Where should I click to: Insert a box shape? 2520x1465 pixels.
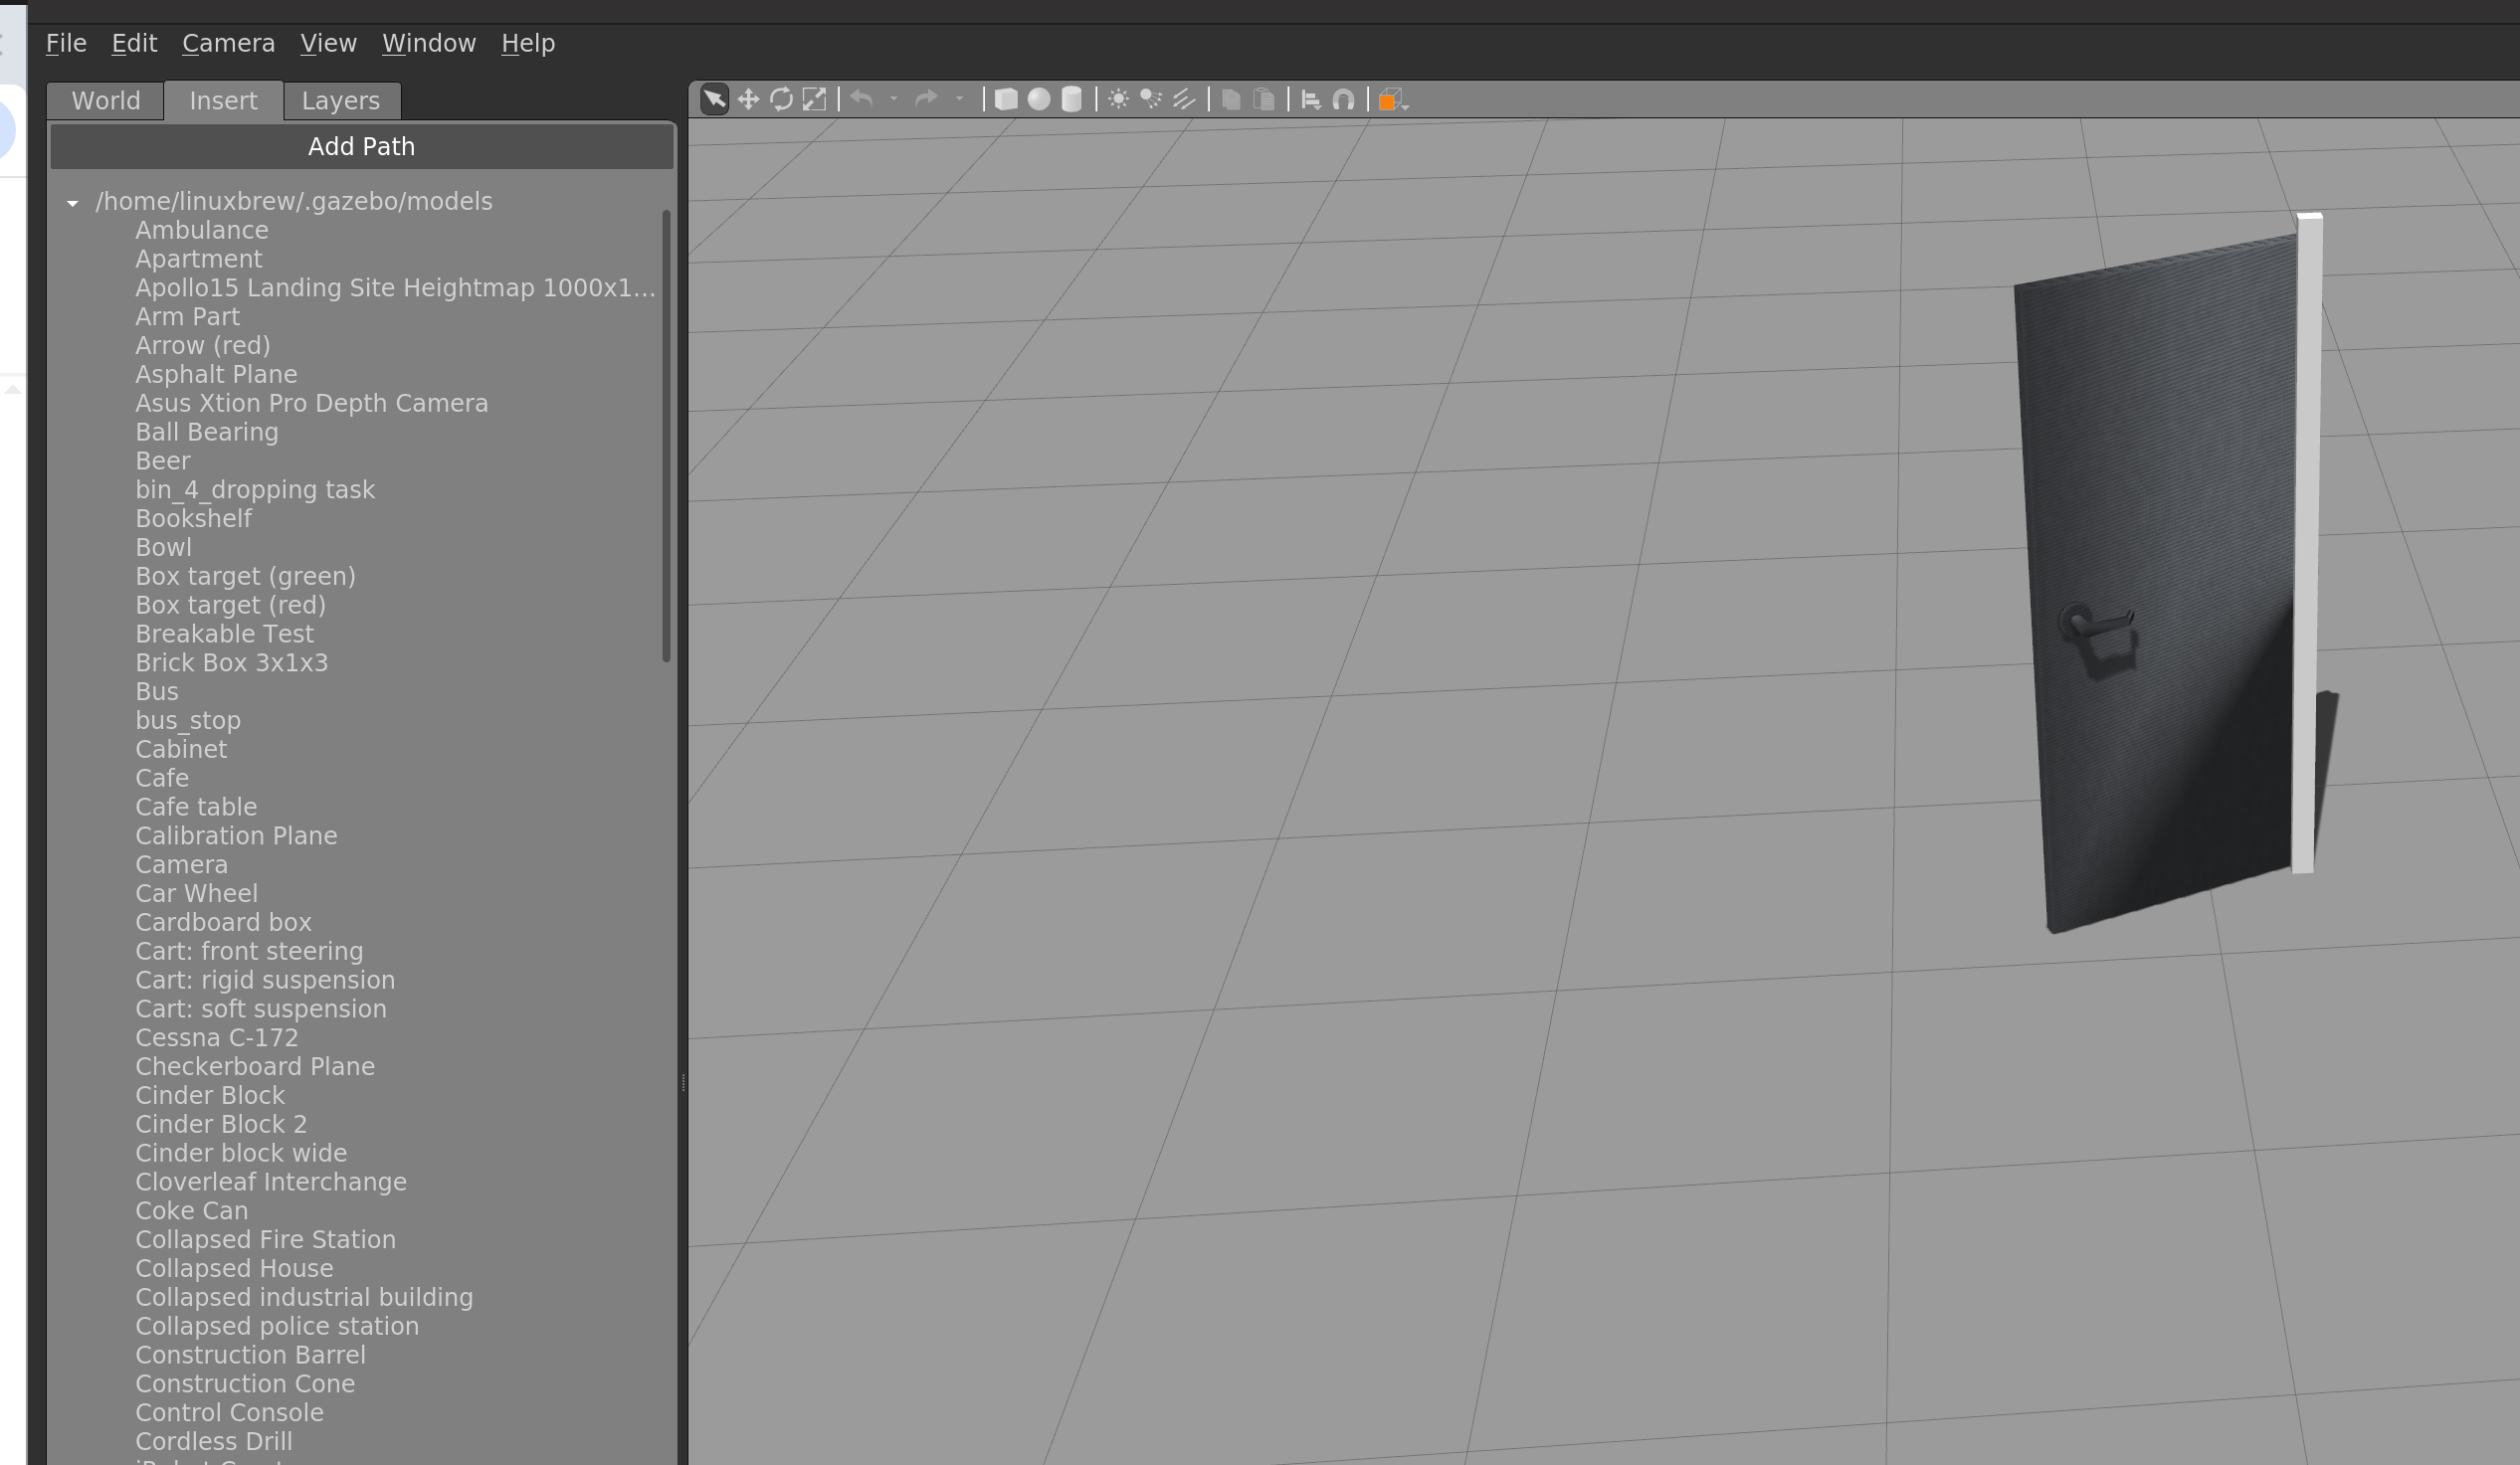1006,99
